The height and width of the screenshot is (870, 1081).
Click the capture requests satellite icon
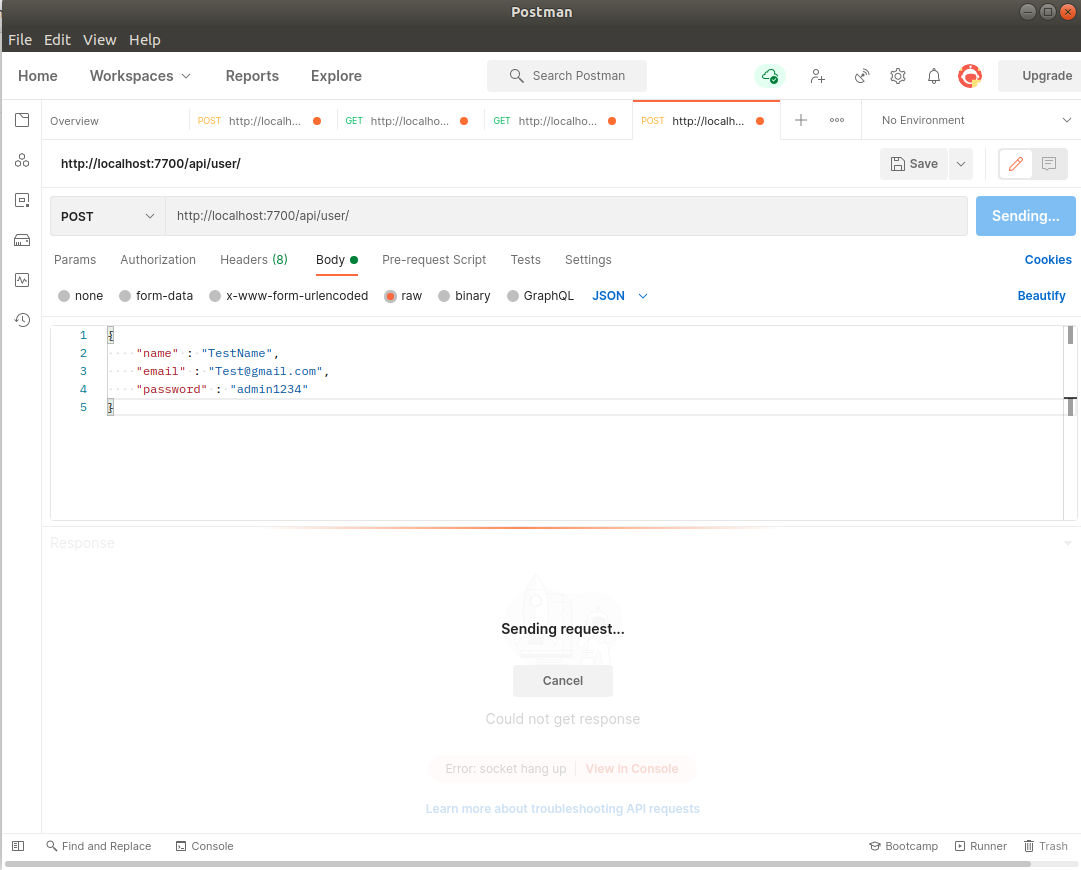[862, 76]
